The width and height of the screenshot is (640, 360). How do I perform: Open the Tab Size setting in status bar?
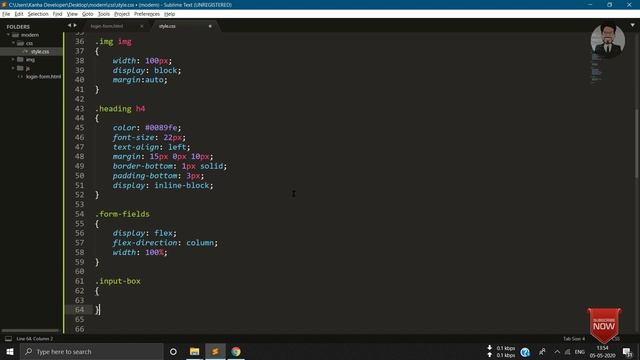pos(574,339)
